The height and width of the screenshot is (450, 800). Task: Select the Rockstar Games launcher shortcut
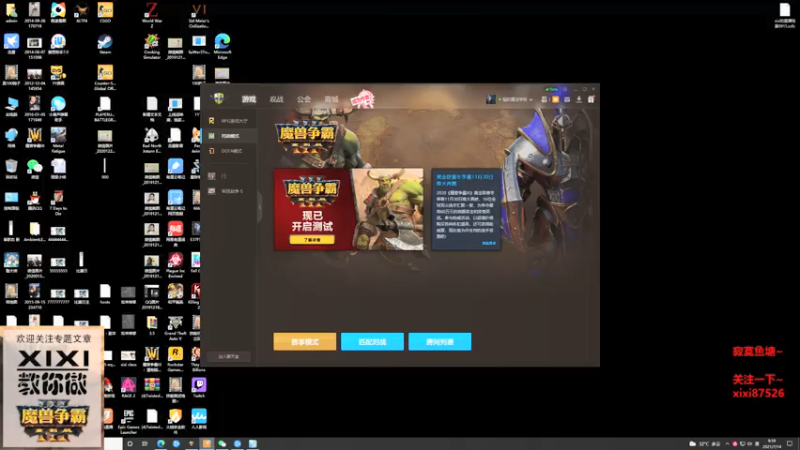[176, 359]
